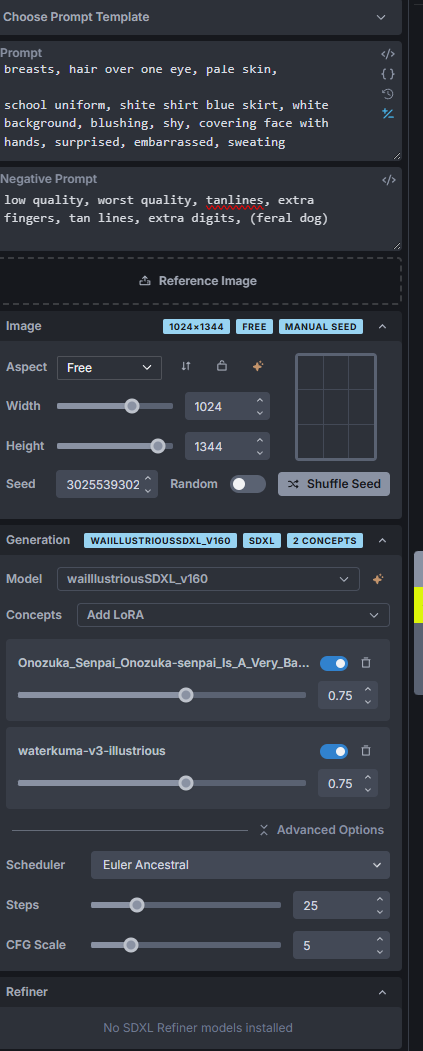Image resolution: width=423 pixels, height=1051 pixels.
Task: Increase Steps with the up stepper
Action: [x=380, y=900]
